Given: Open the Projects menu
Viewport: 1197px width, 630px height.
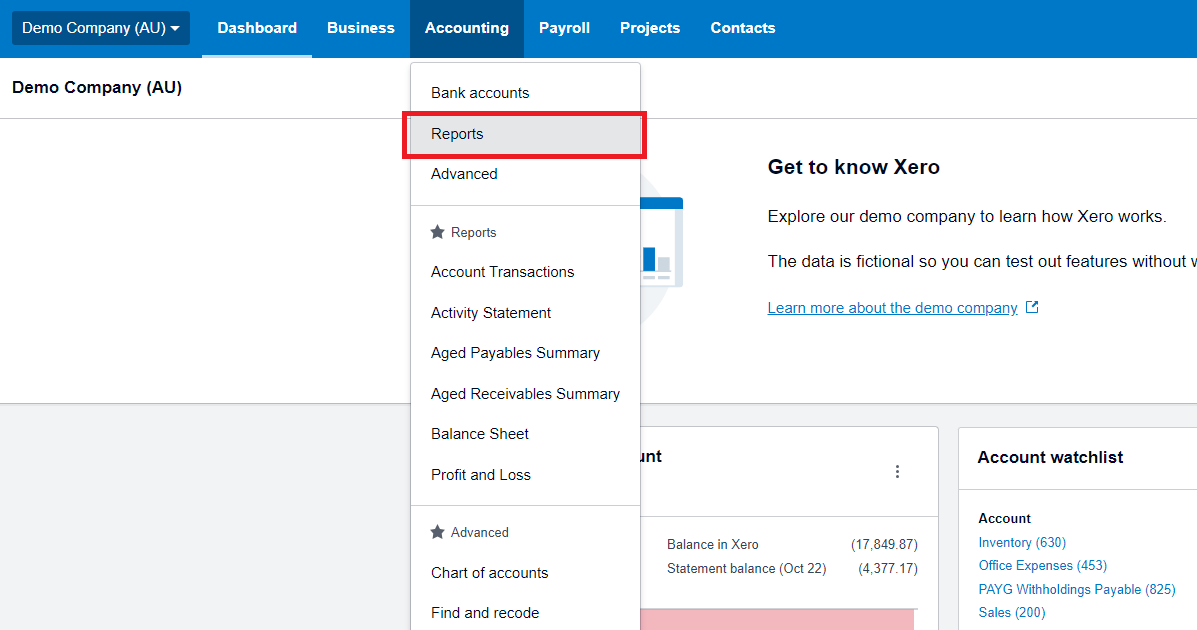Looking at the screenshot, I should coord(650,28).
